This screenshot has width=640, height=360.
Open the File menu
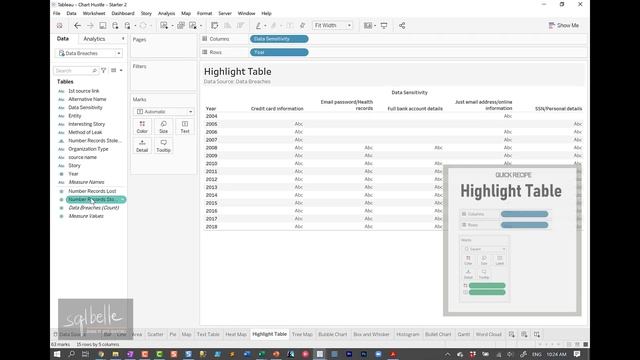pos(56,13)
